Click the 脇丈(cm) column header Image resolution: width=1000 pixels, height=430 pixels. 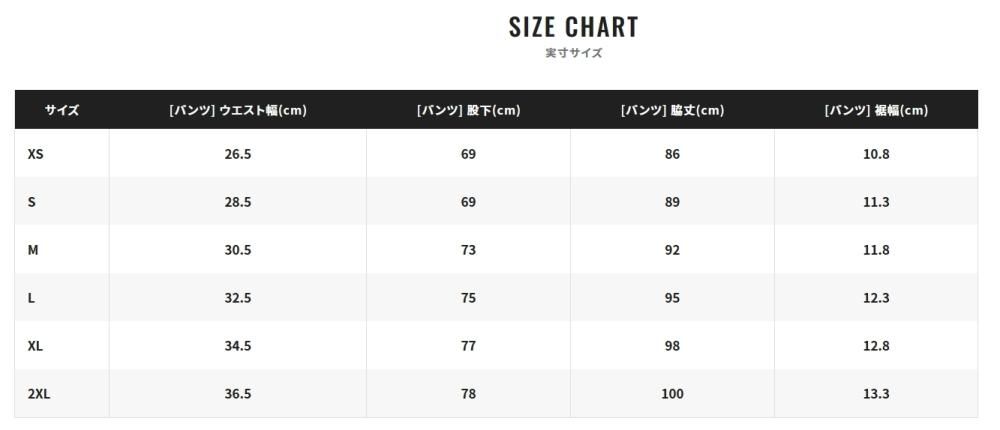[x=672, y=110]
